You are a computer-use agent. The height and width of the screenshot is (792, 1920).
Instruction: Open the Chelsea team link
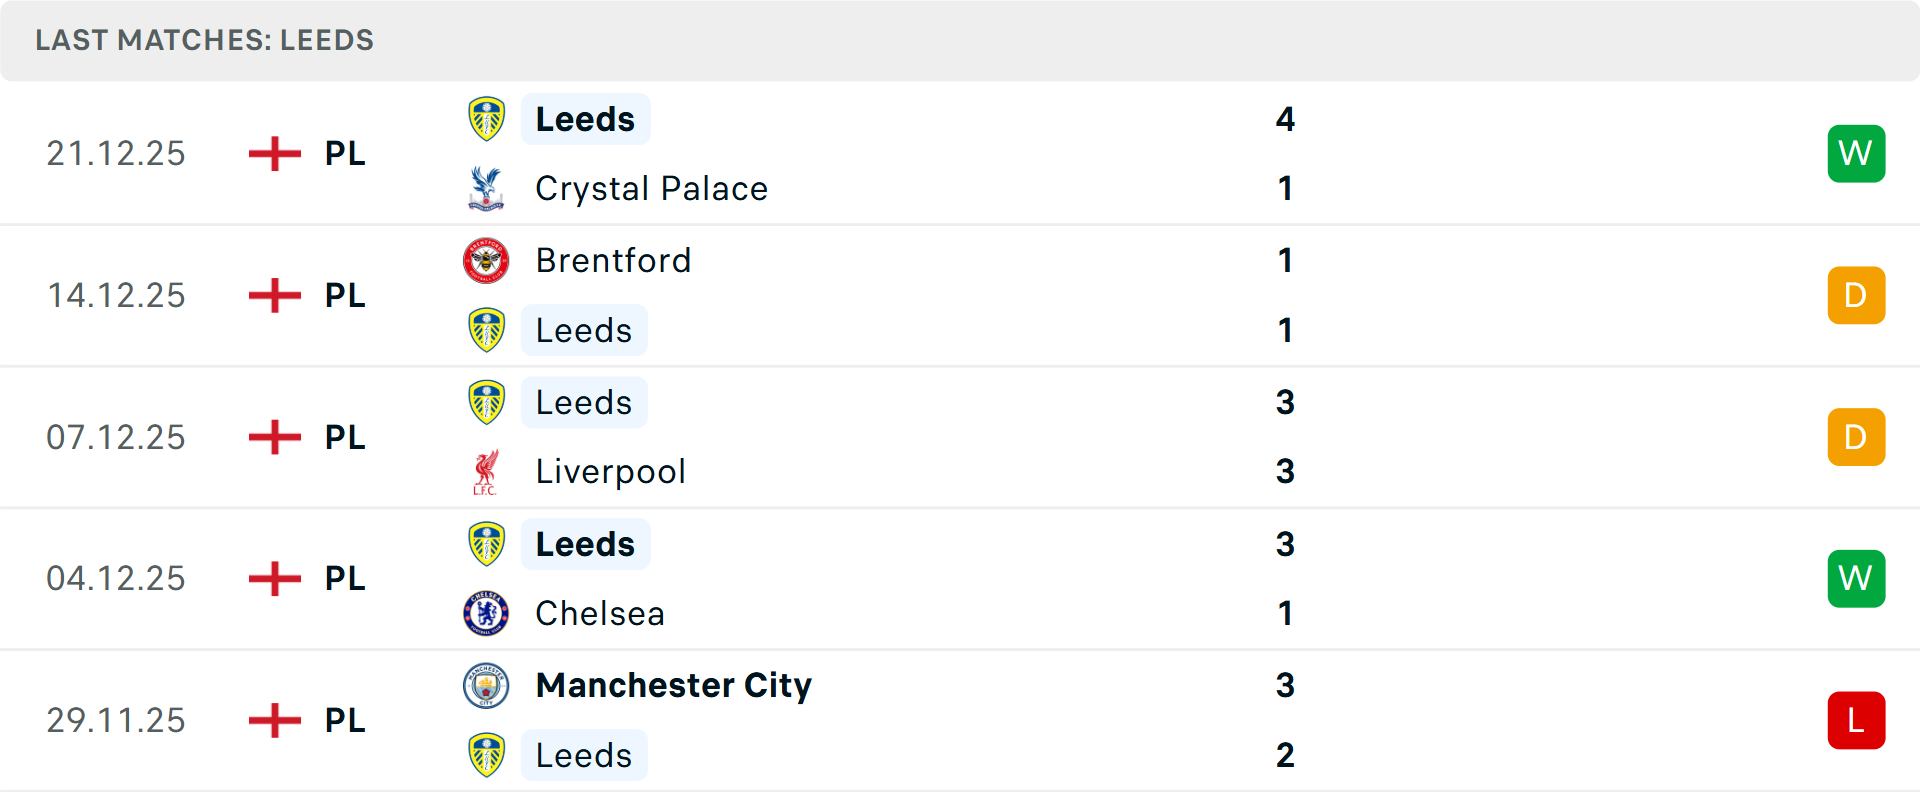(x=600, y=613)
